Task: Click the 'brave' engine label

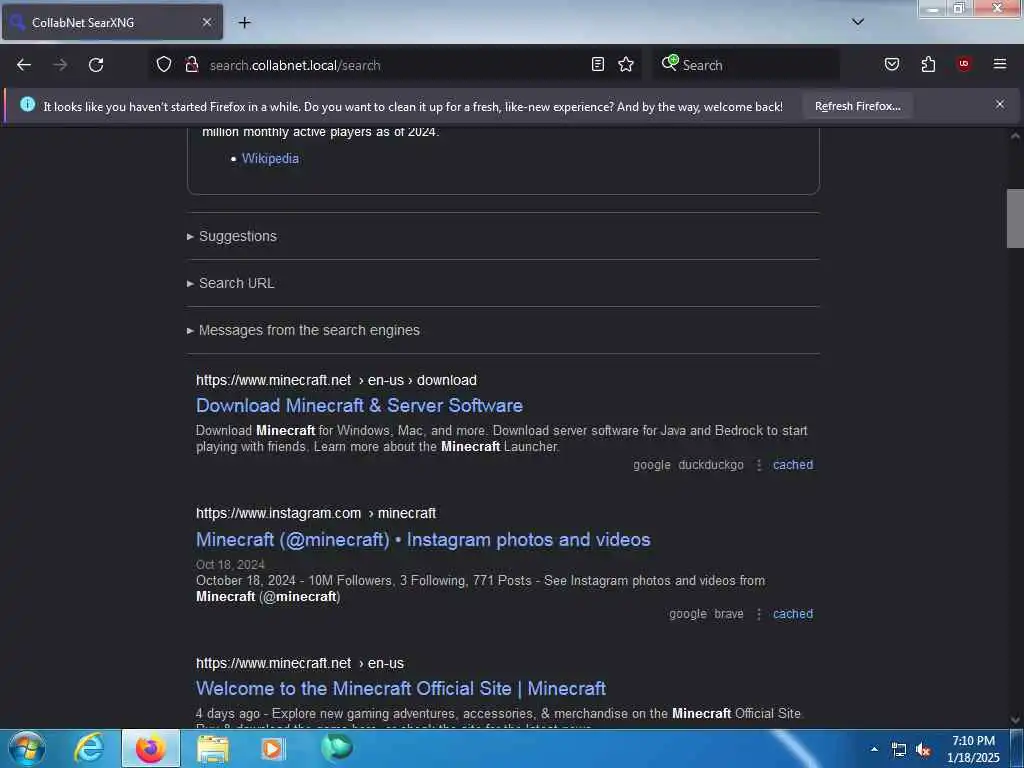Action: tap(729, 614)
